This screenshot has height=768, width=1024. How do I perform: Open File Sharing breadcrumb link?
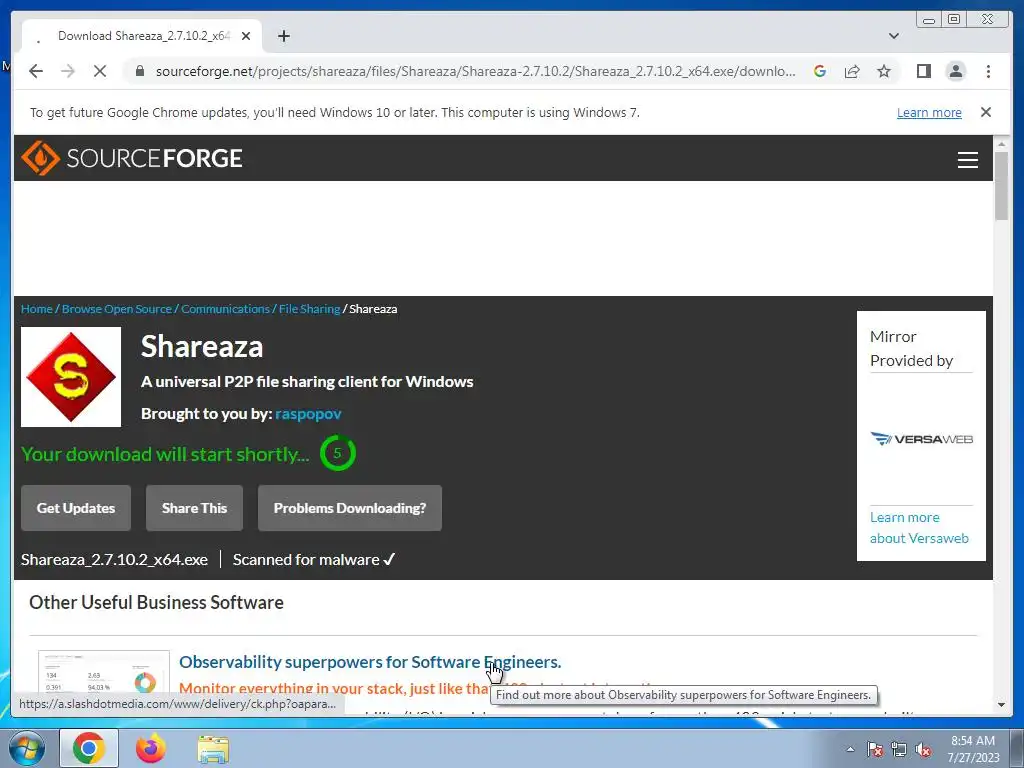point(310,309)
